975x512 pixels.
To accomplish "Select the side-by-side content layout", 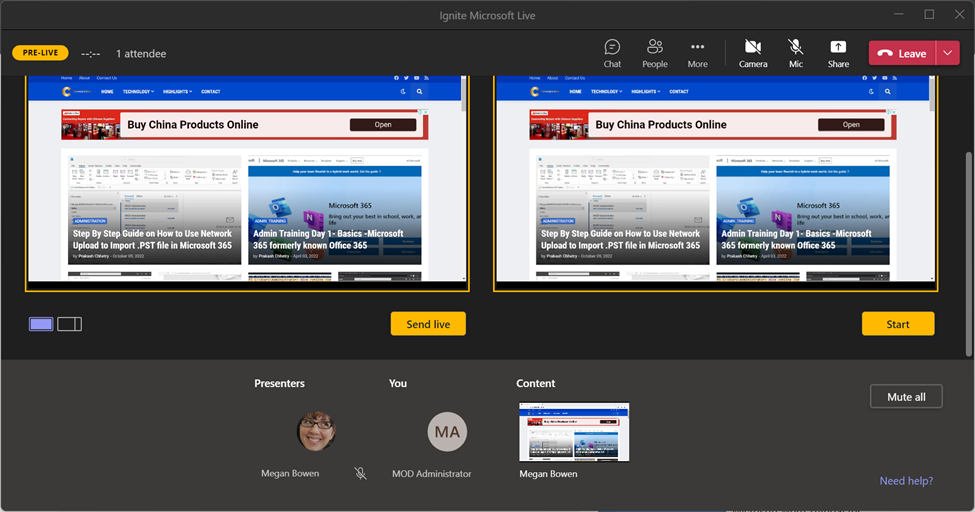I will tap(70, 324).
